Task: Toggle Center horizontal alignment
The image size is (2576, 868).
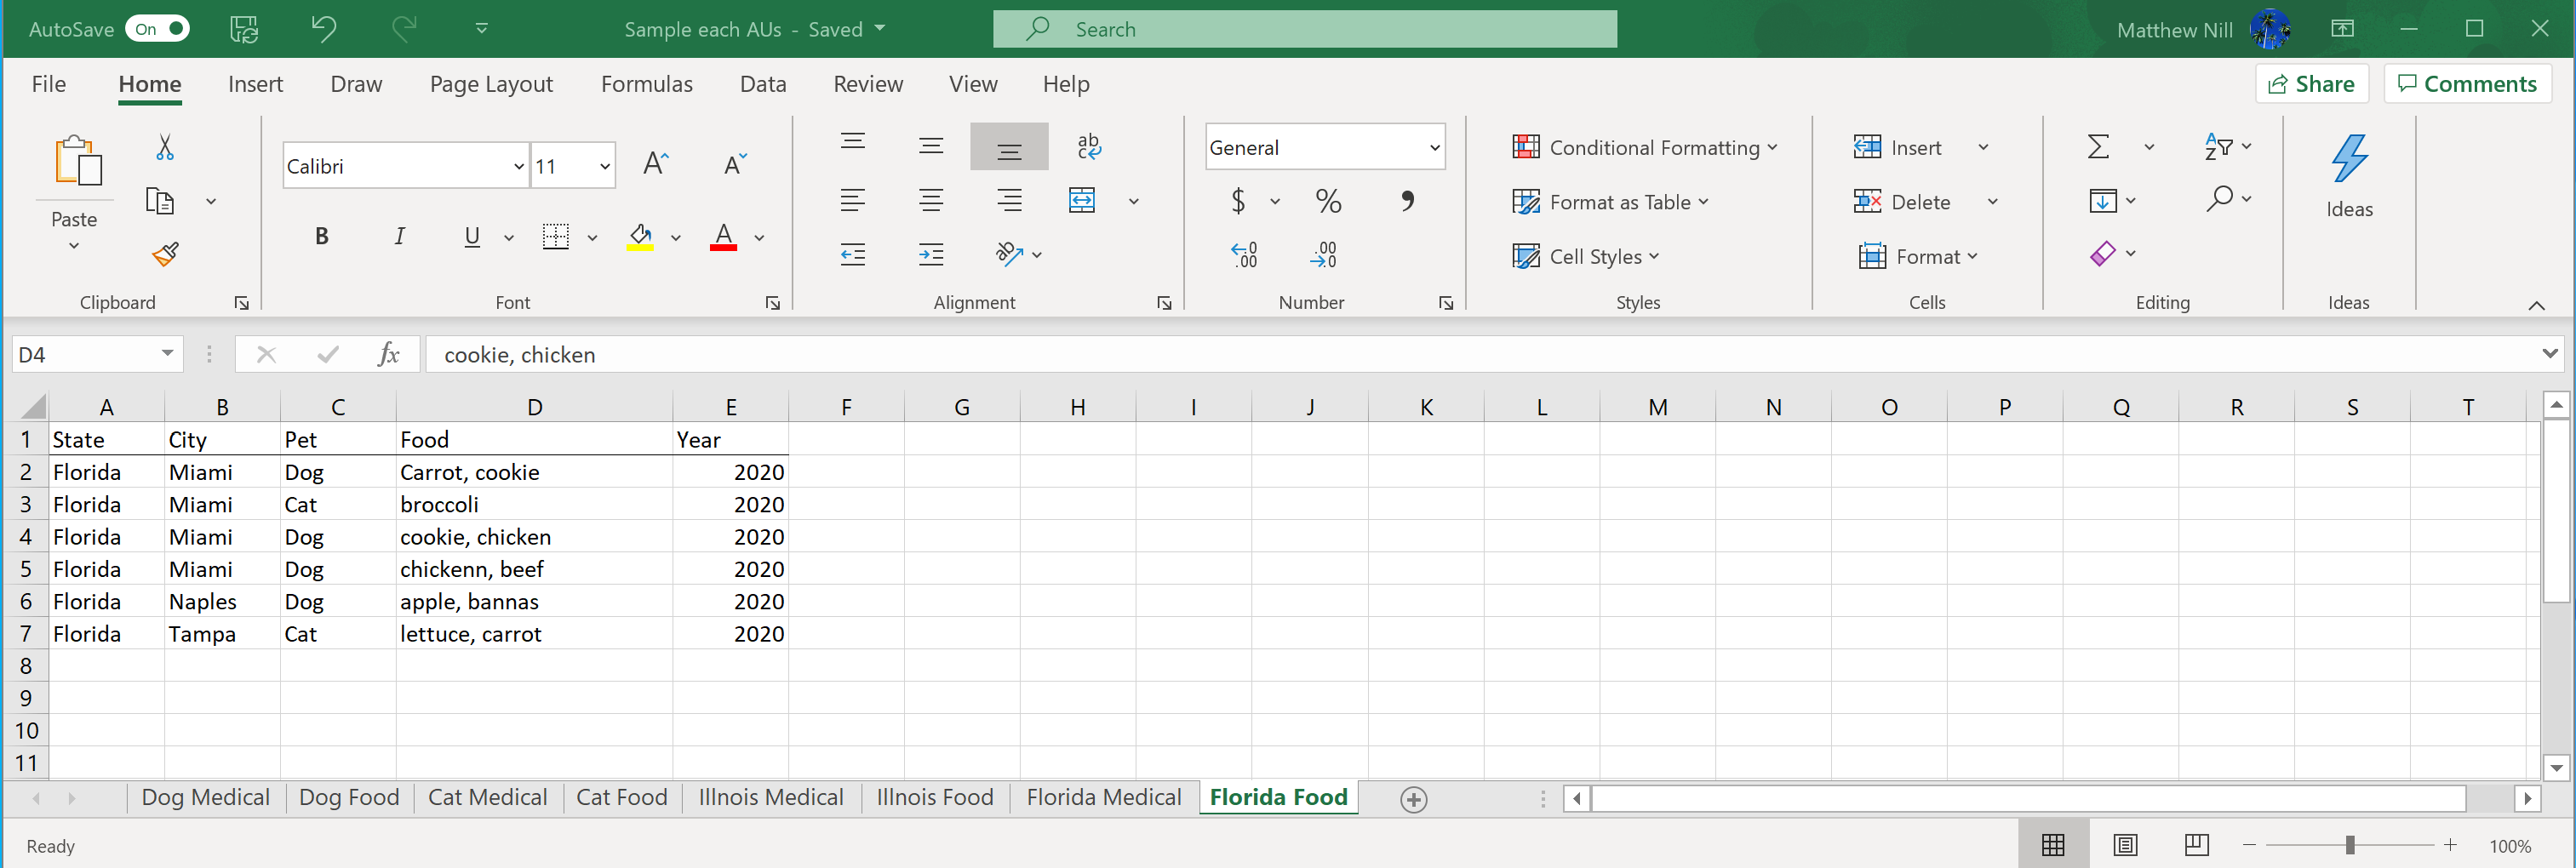Action: tap(931, 201)
